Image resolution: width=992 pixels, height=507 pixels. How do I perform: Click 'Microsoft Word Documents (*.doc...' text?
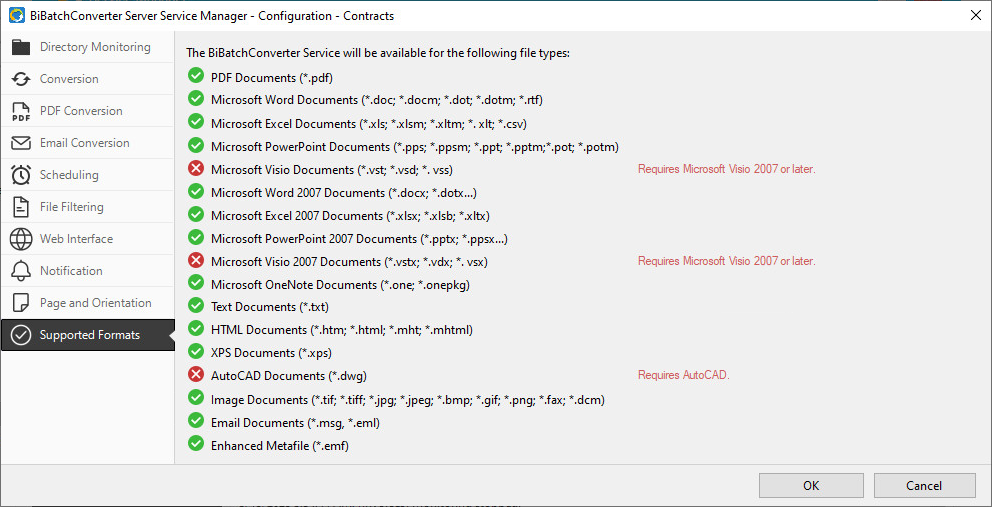pyautogui.click(x=377, y=100)
